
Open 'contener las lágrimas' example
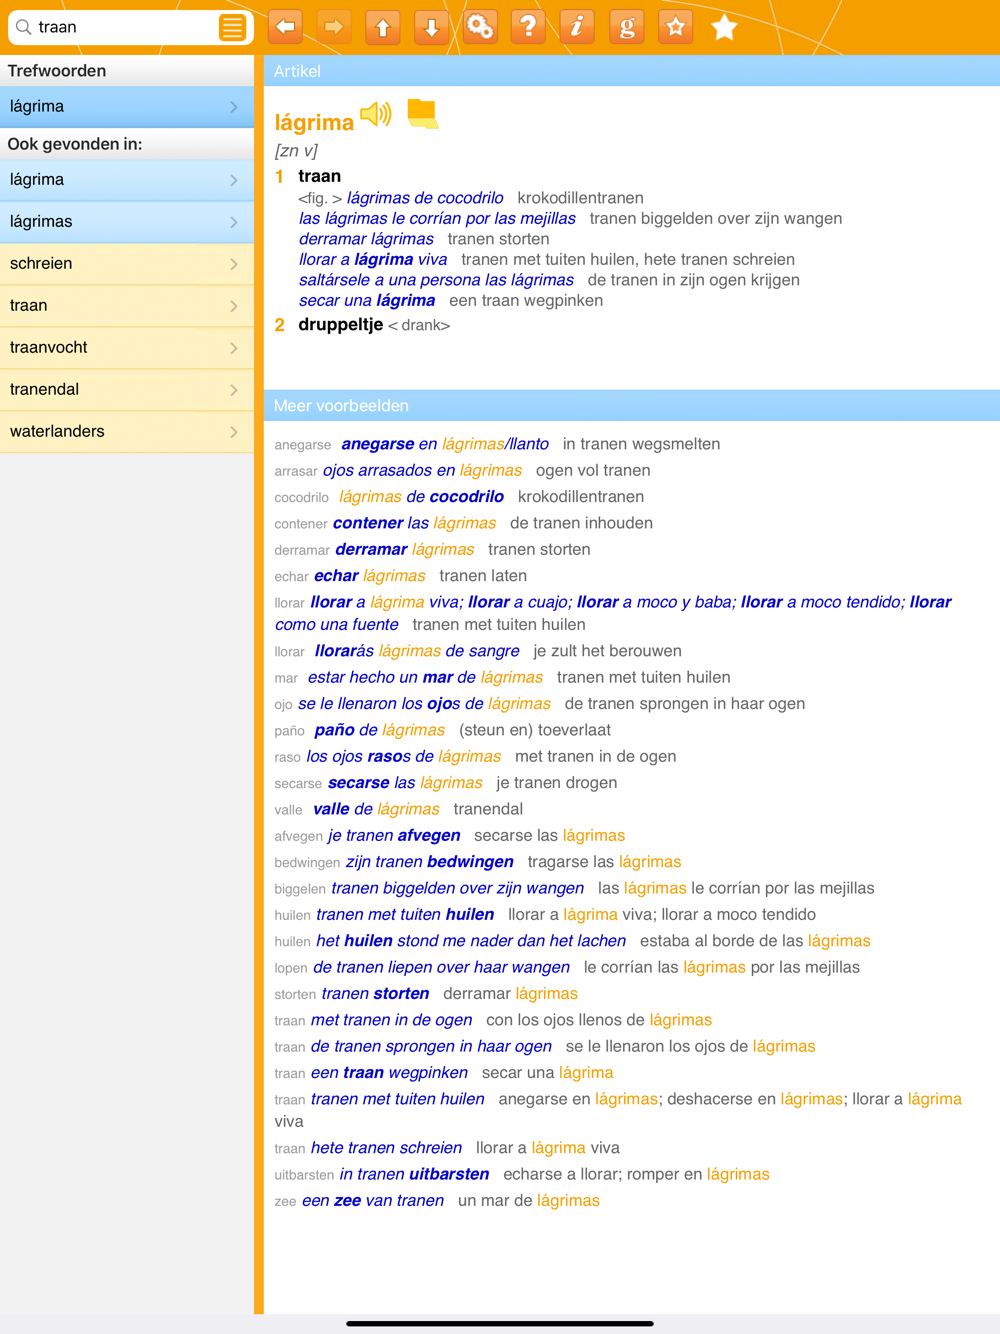415,523
